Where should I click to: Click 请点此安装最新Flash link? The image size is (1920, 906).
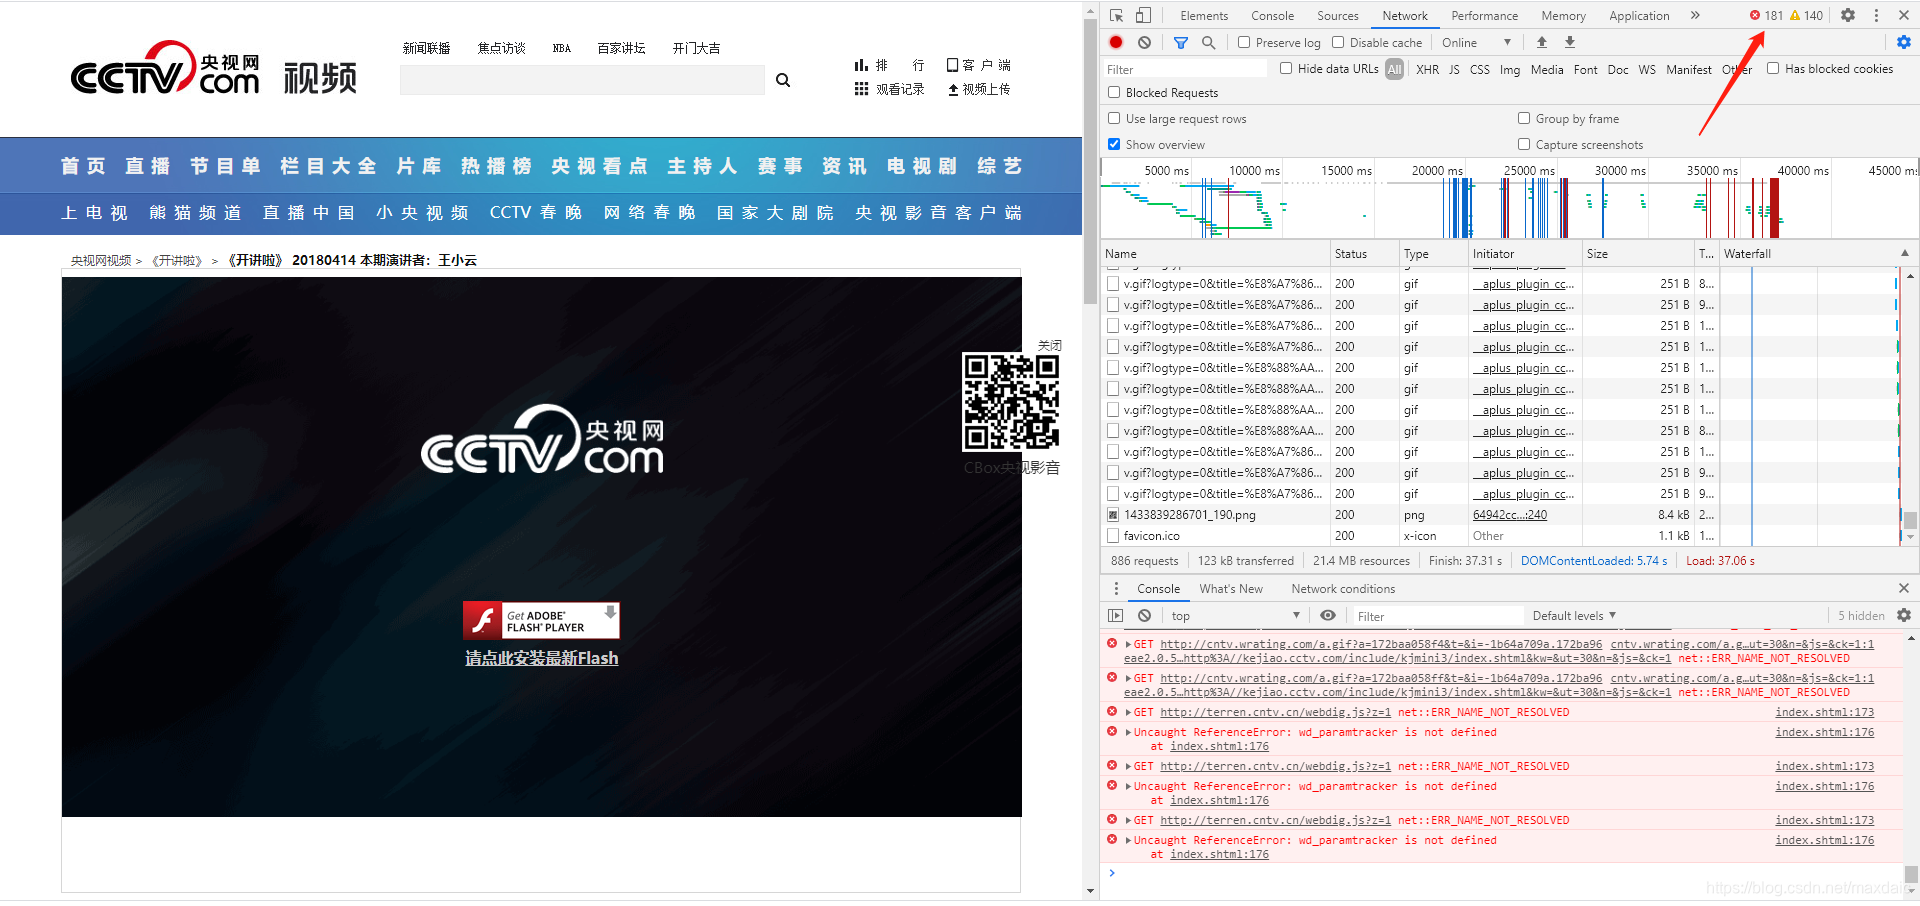(x=541, y=658)
